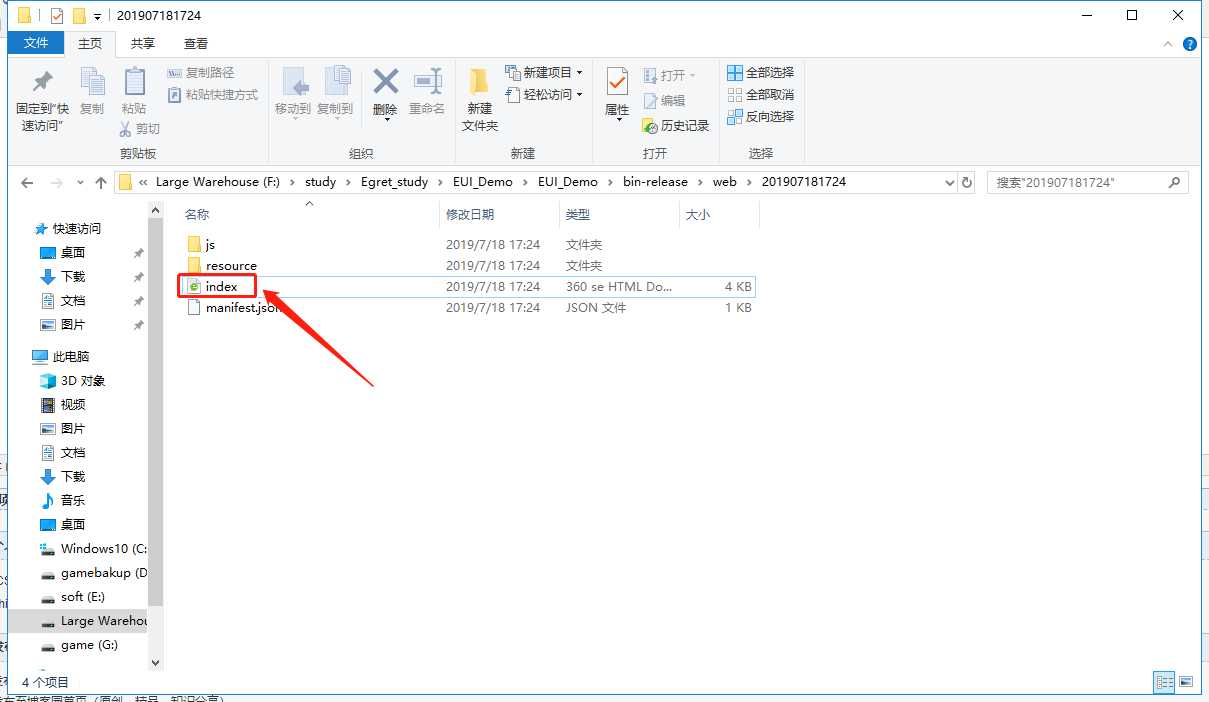This screenshot has width=1209, height=702.
Task: Click EUI_Demo breadcrumb after Egret_study
Action: (x=482, y=182)
